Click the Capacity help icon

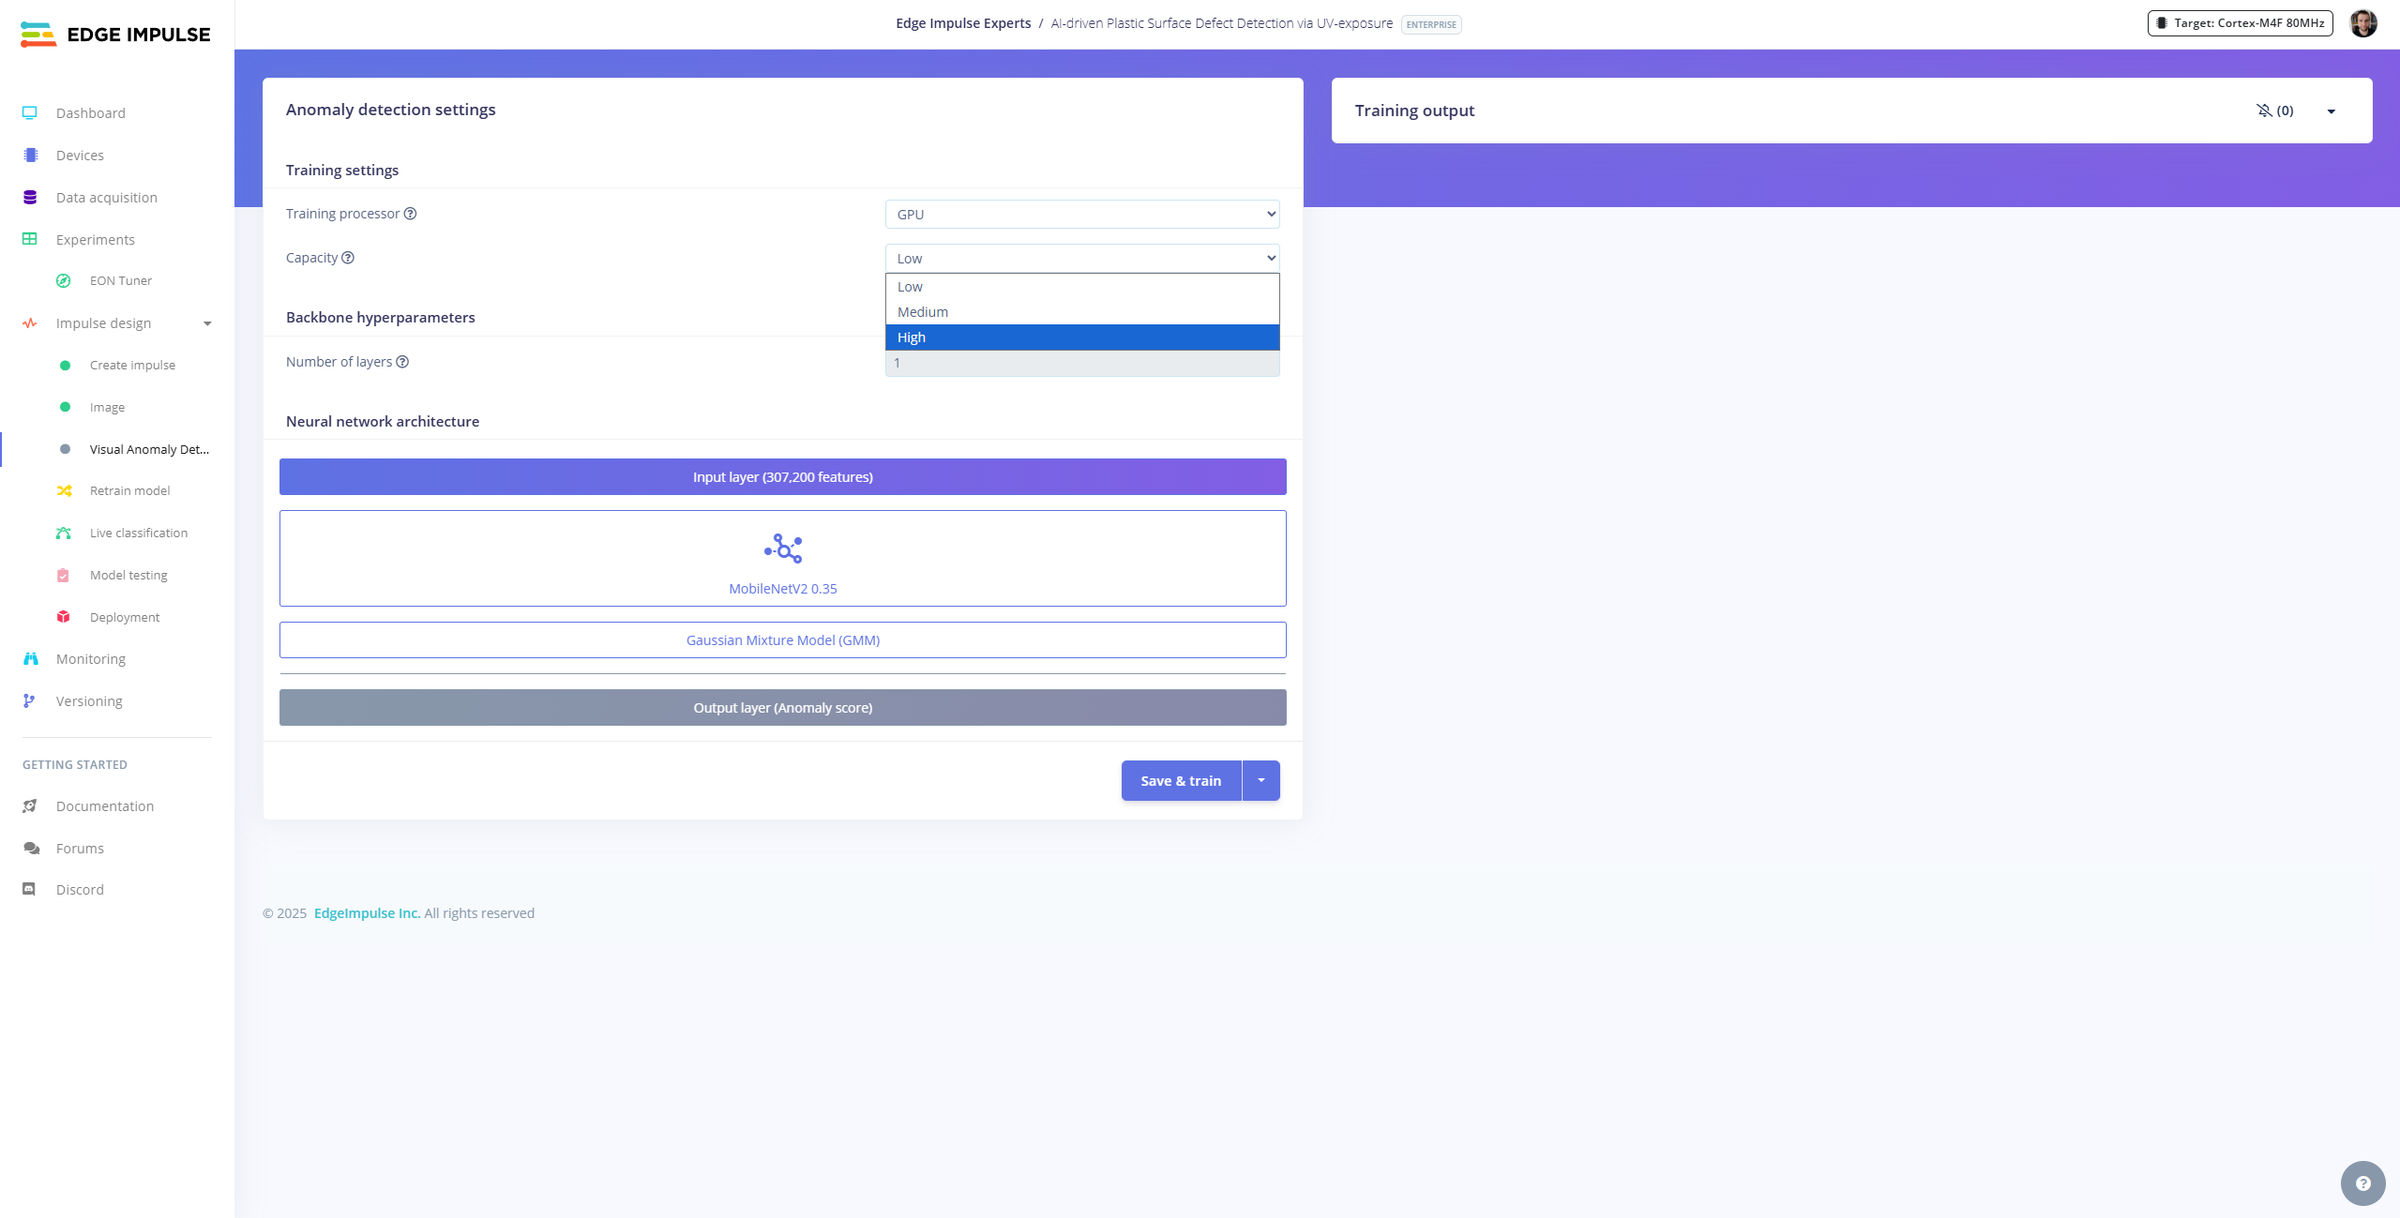click(348, 258)
